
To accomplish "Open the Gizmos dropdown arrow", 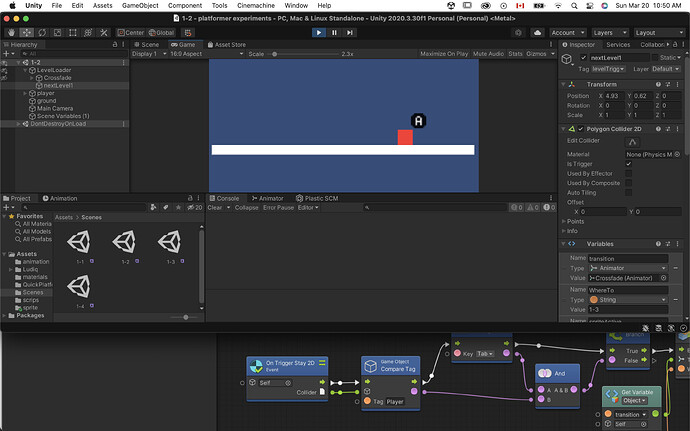I will (x=553, y=54).
